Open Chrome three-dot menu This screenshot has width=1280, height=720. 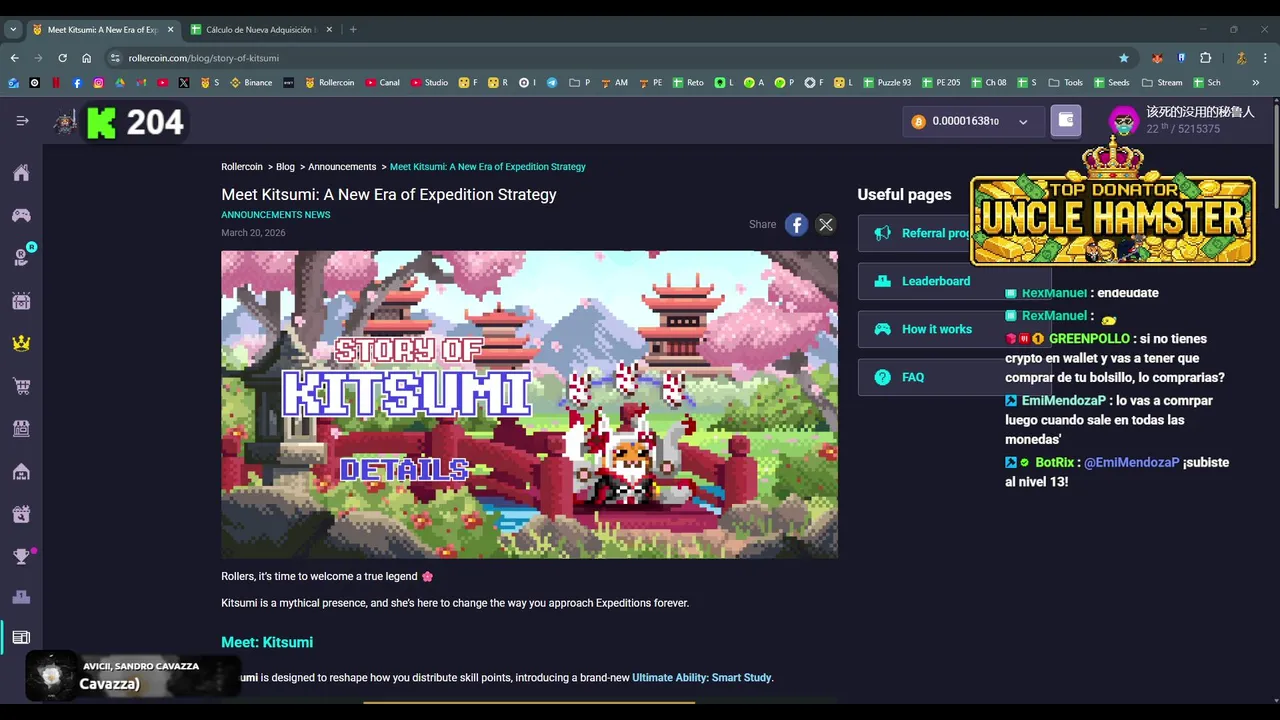tap(1265, 58)
